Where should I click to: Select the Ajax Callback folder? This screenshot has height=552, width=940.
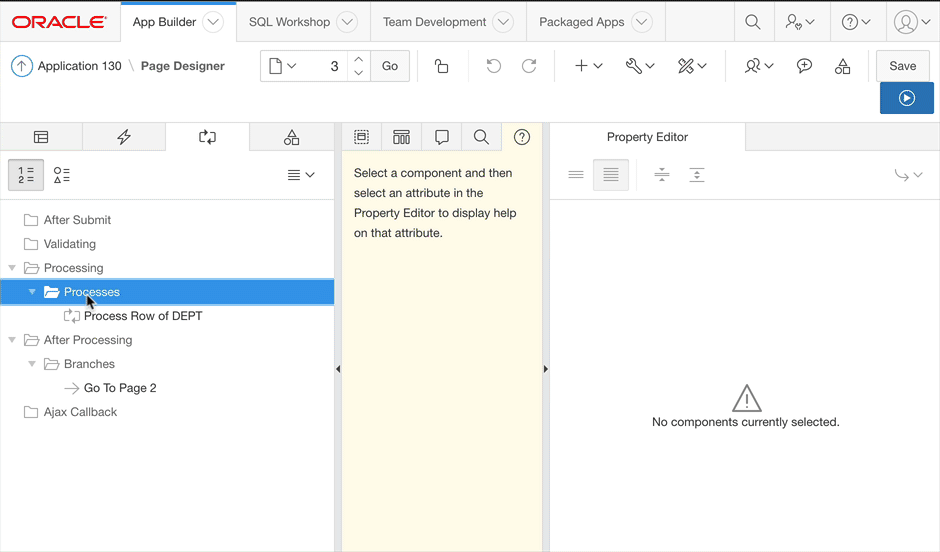[80, 412]
